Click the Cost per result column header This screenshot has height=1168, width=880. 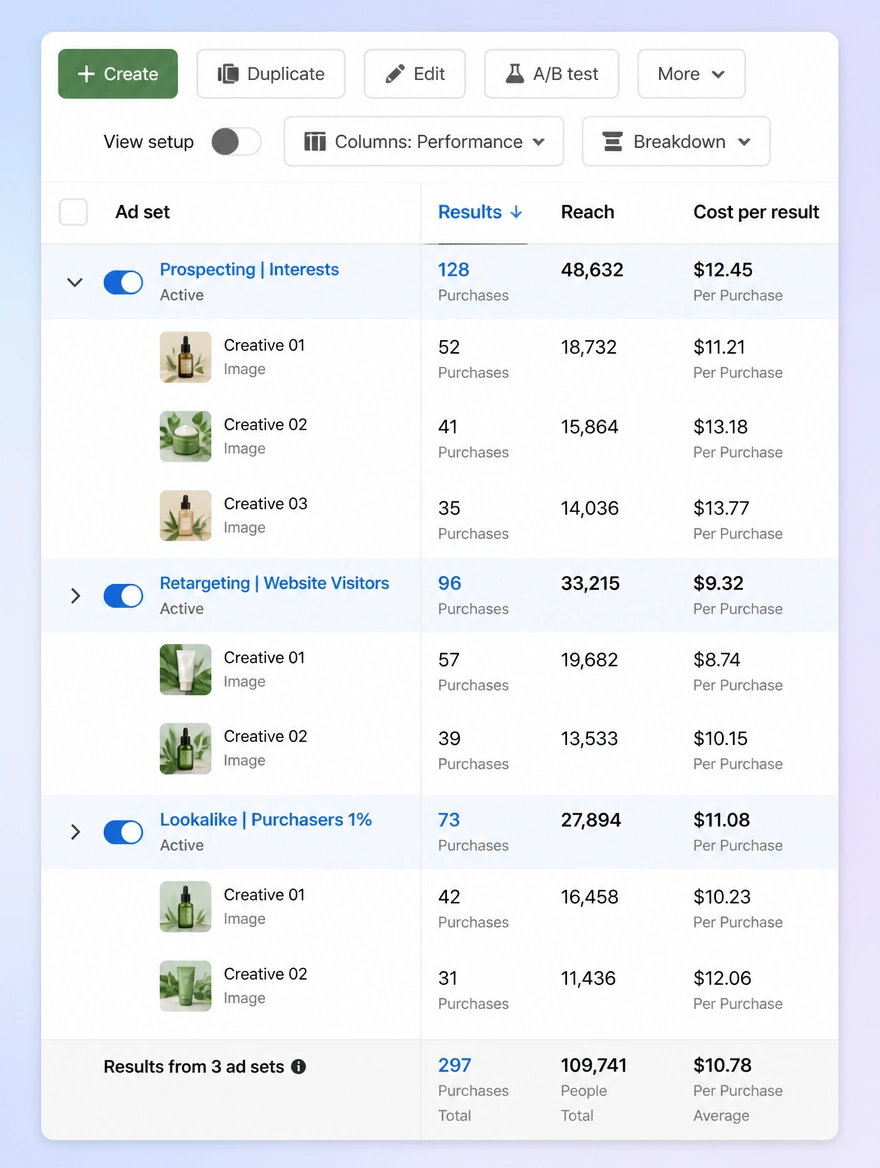(x=756, y=212)
